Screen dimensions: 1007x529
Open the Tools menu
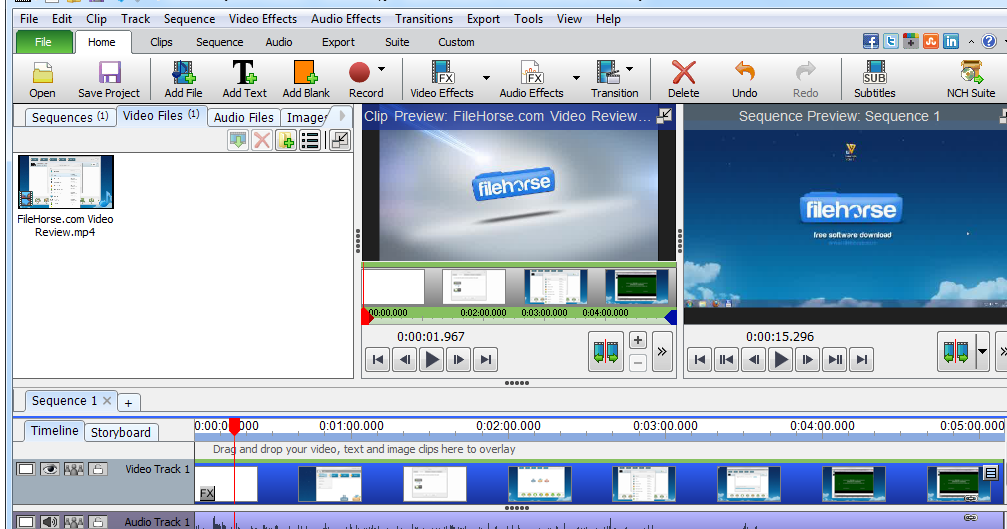tap(529, 19)
